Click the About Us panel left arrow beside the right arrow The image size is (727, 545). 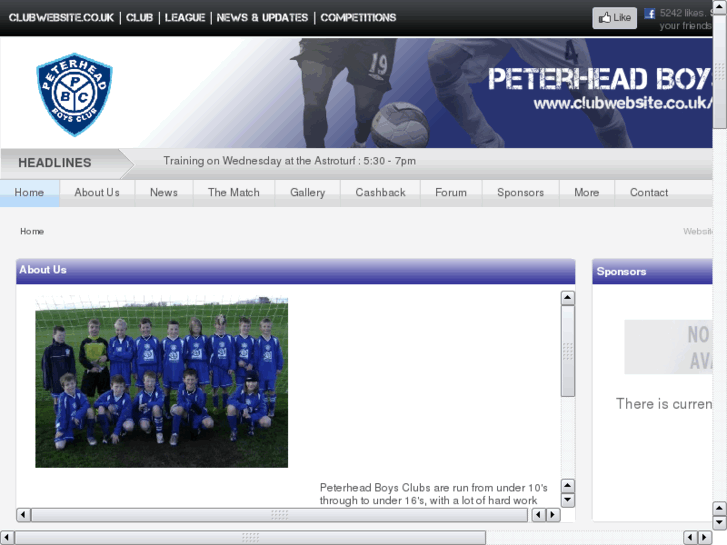538,515
